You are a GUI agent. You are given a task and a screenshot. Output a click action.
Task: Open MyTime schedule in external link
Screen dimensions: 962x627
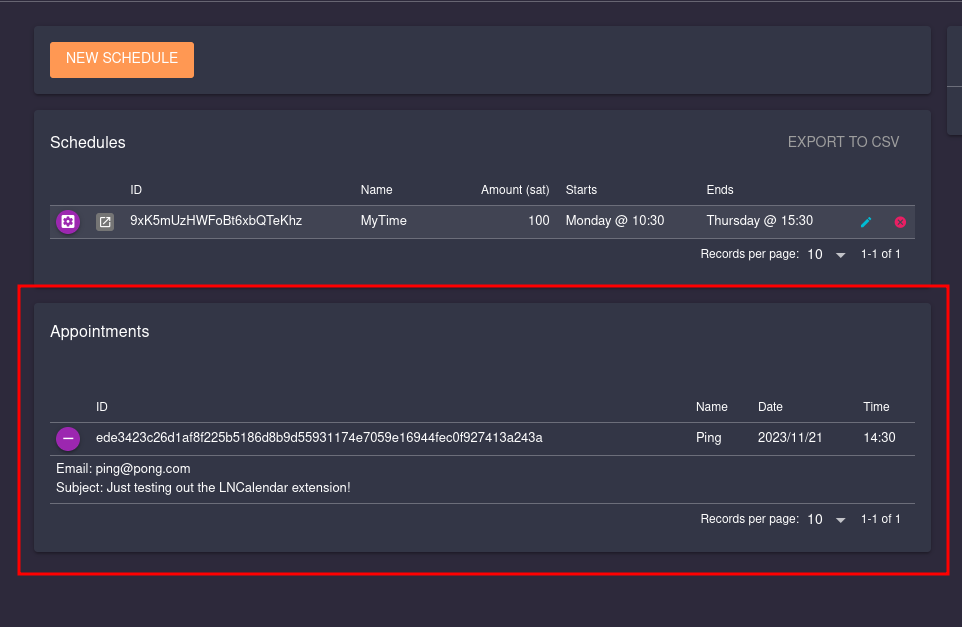tap(105, 222)
